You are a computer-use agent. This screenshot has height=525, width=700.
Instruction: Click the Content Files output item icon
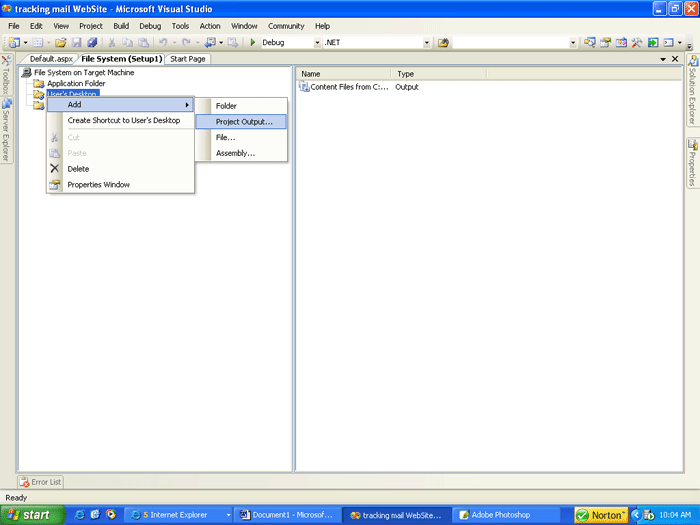coord(304,87)
